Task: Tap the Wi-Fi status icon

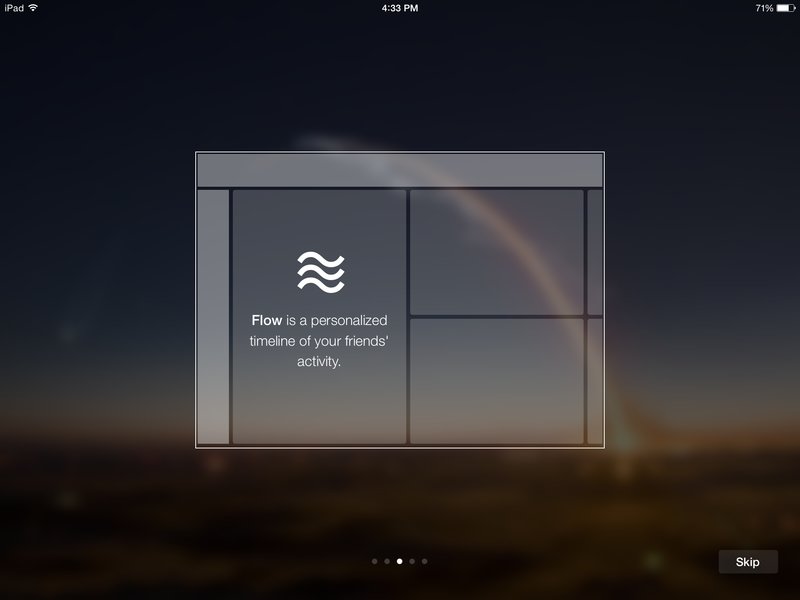Action: point(33,8)
